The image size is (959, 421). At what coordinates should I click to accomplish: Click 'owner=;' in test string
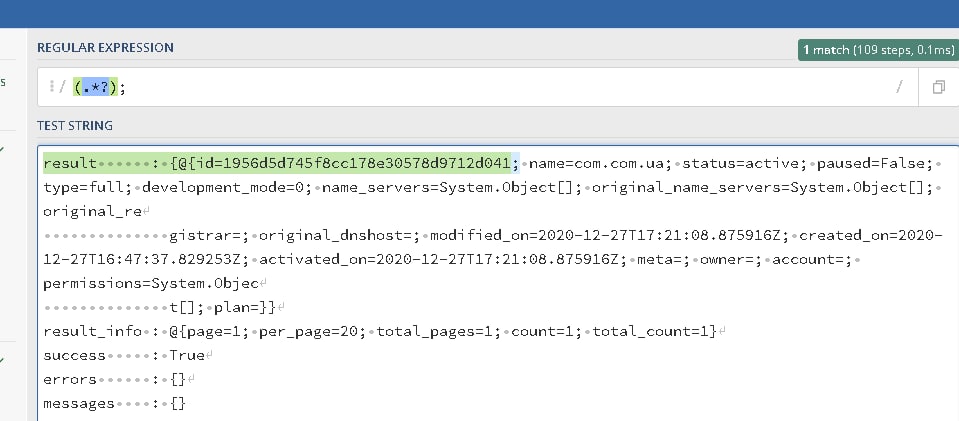click(731, 259)
